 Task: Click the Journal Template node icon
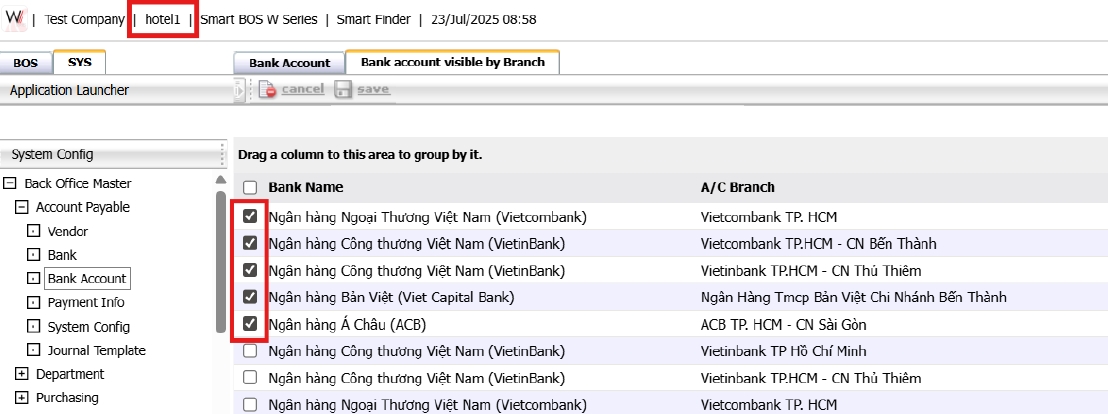coord(34,350)
